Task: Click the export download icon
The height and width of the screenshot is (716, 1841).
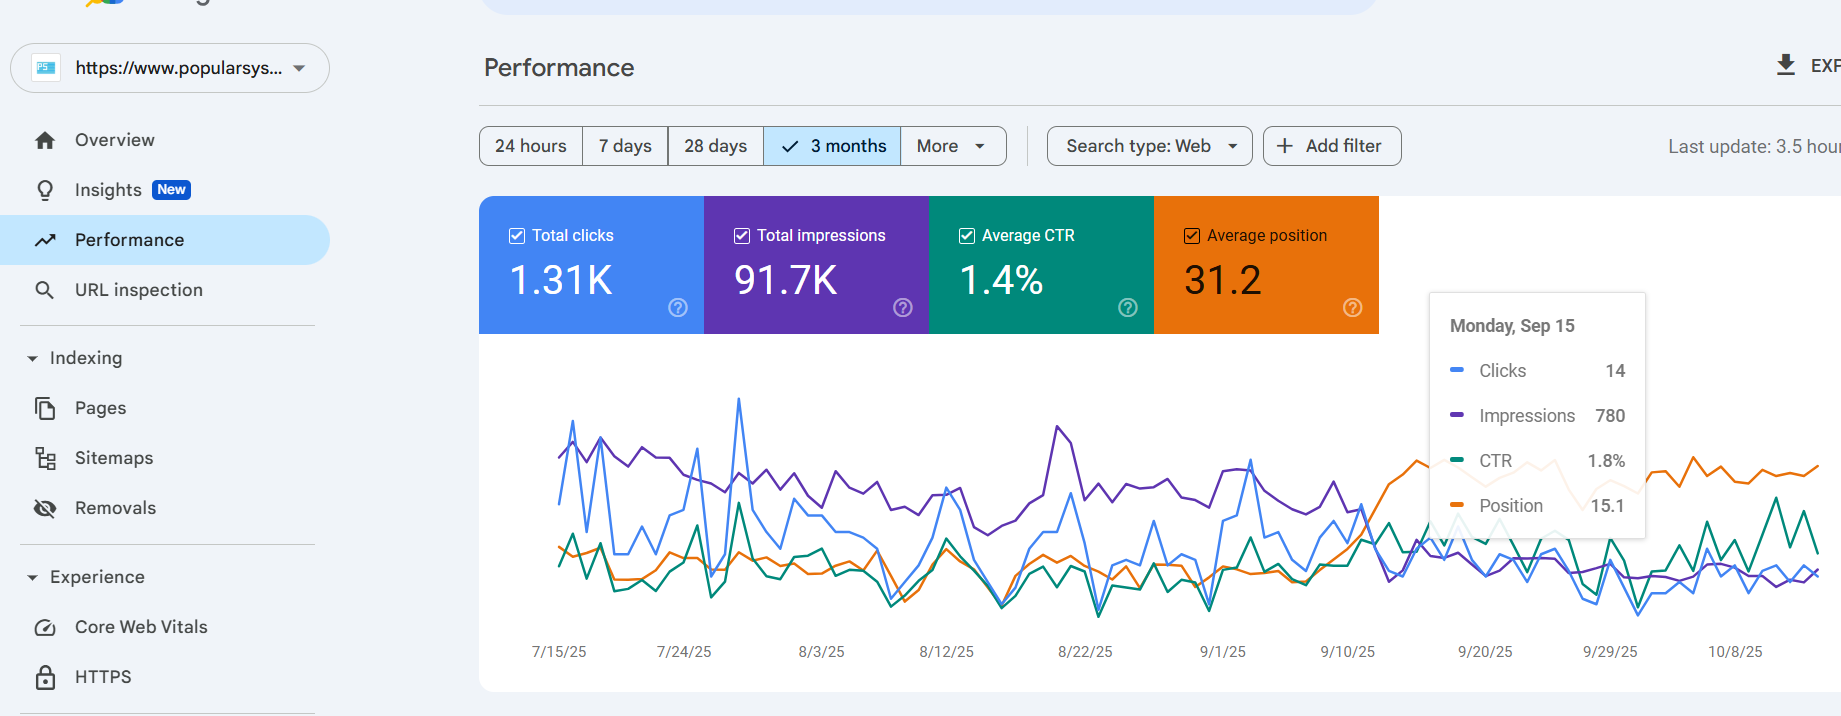Action: (1785, 65)
